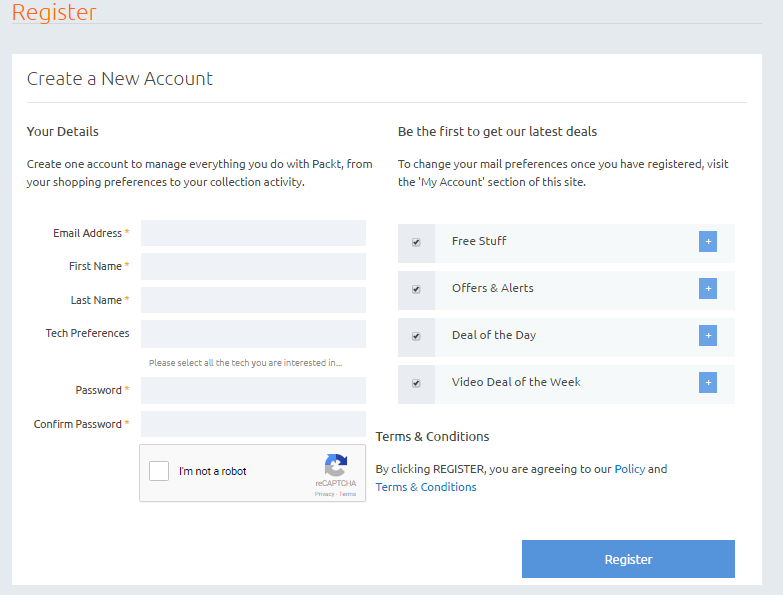The width and height of the screenshot is (783, 595).
Task: Open the Terms & Conditions link
Action: (426, 487)
